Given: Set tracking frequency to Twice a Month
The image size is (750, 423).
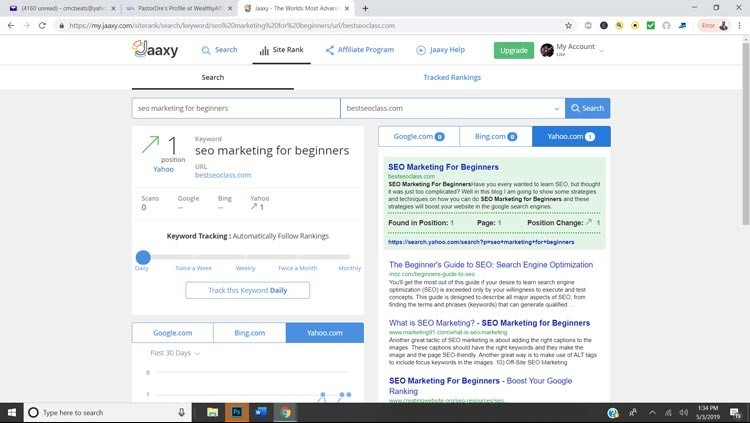Looking at the screenshot, I should point(298,268).
